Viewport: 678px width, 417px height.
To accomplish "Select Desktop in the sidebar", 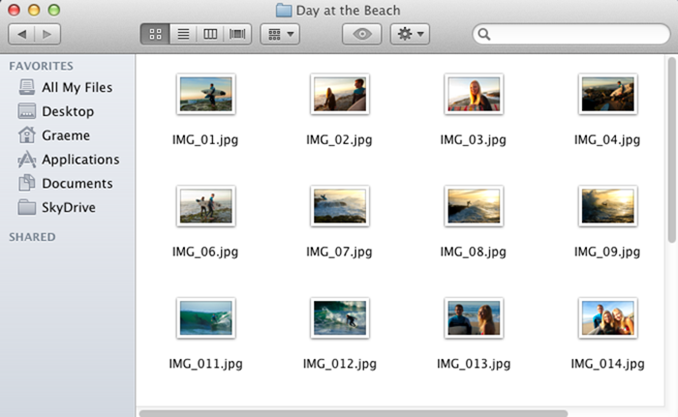I will click(x=67, y=112).
